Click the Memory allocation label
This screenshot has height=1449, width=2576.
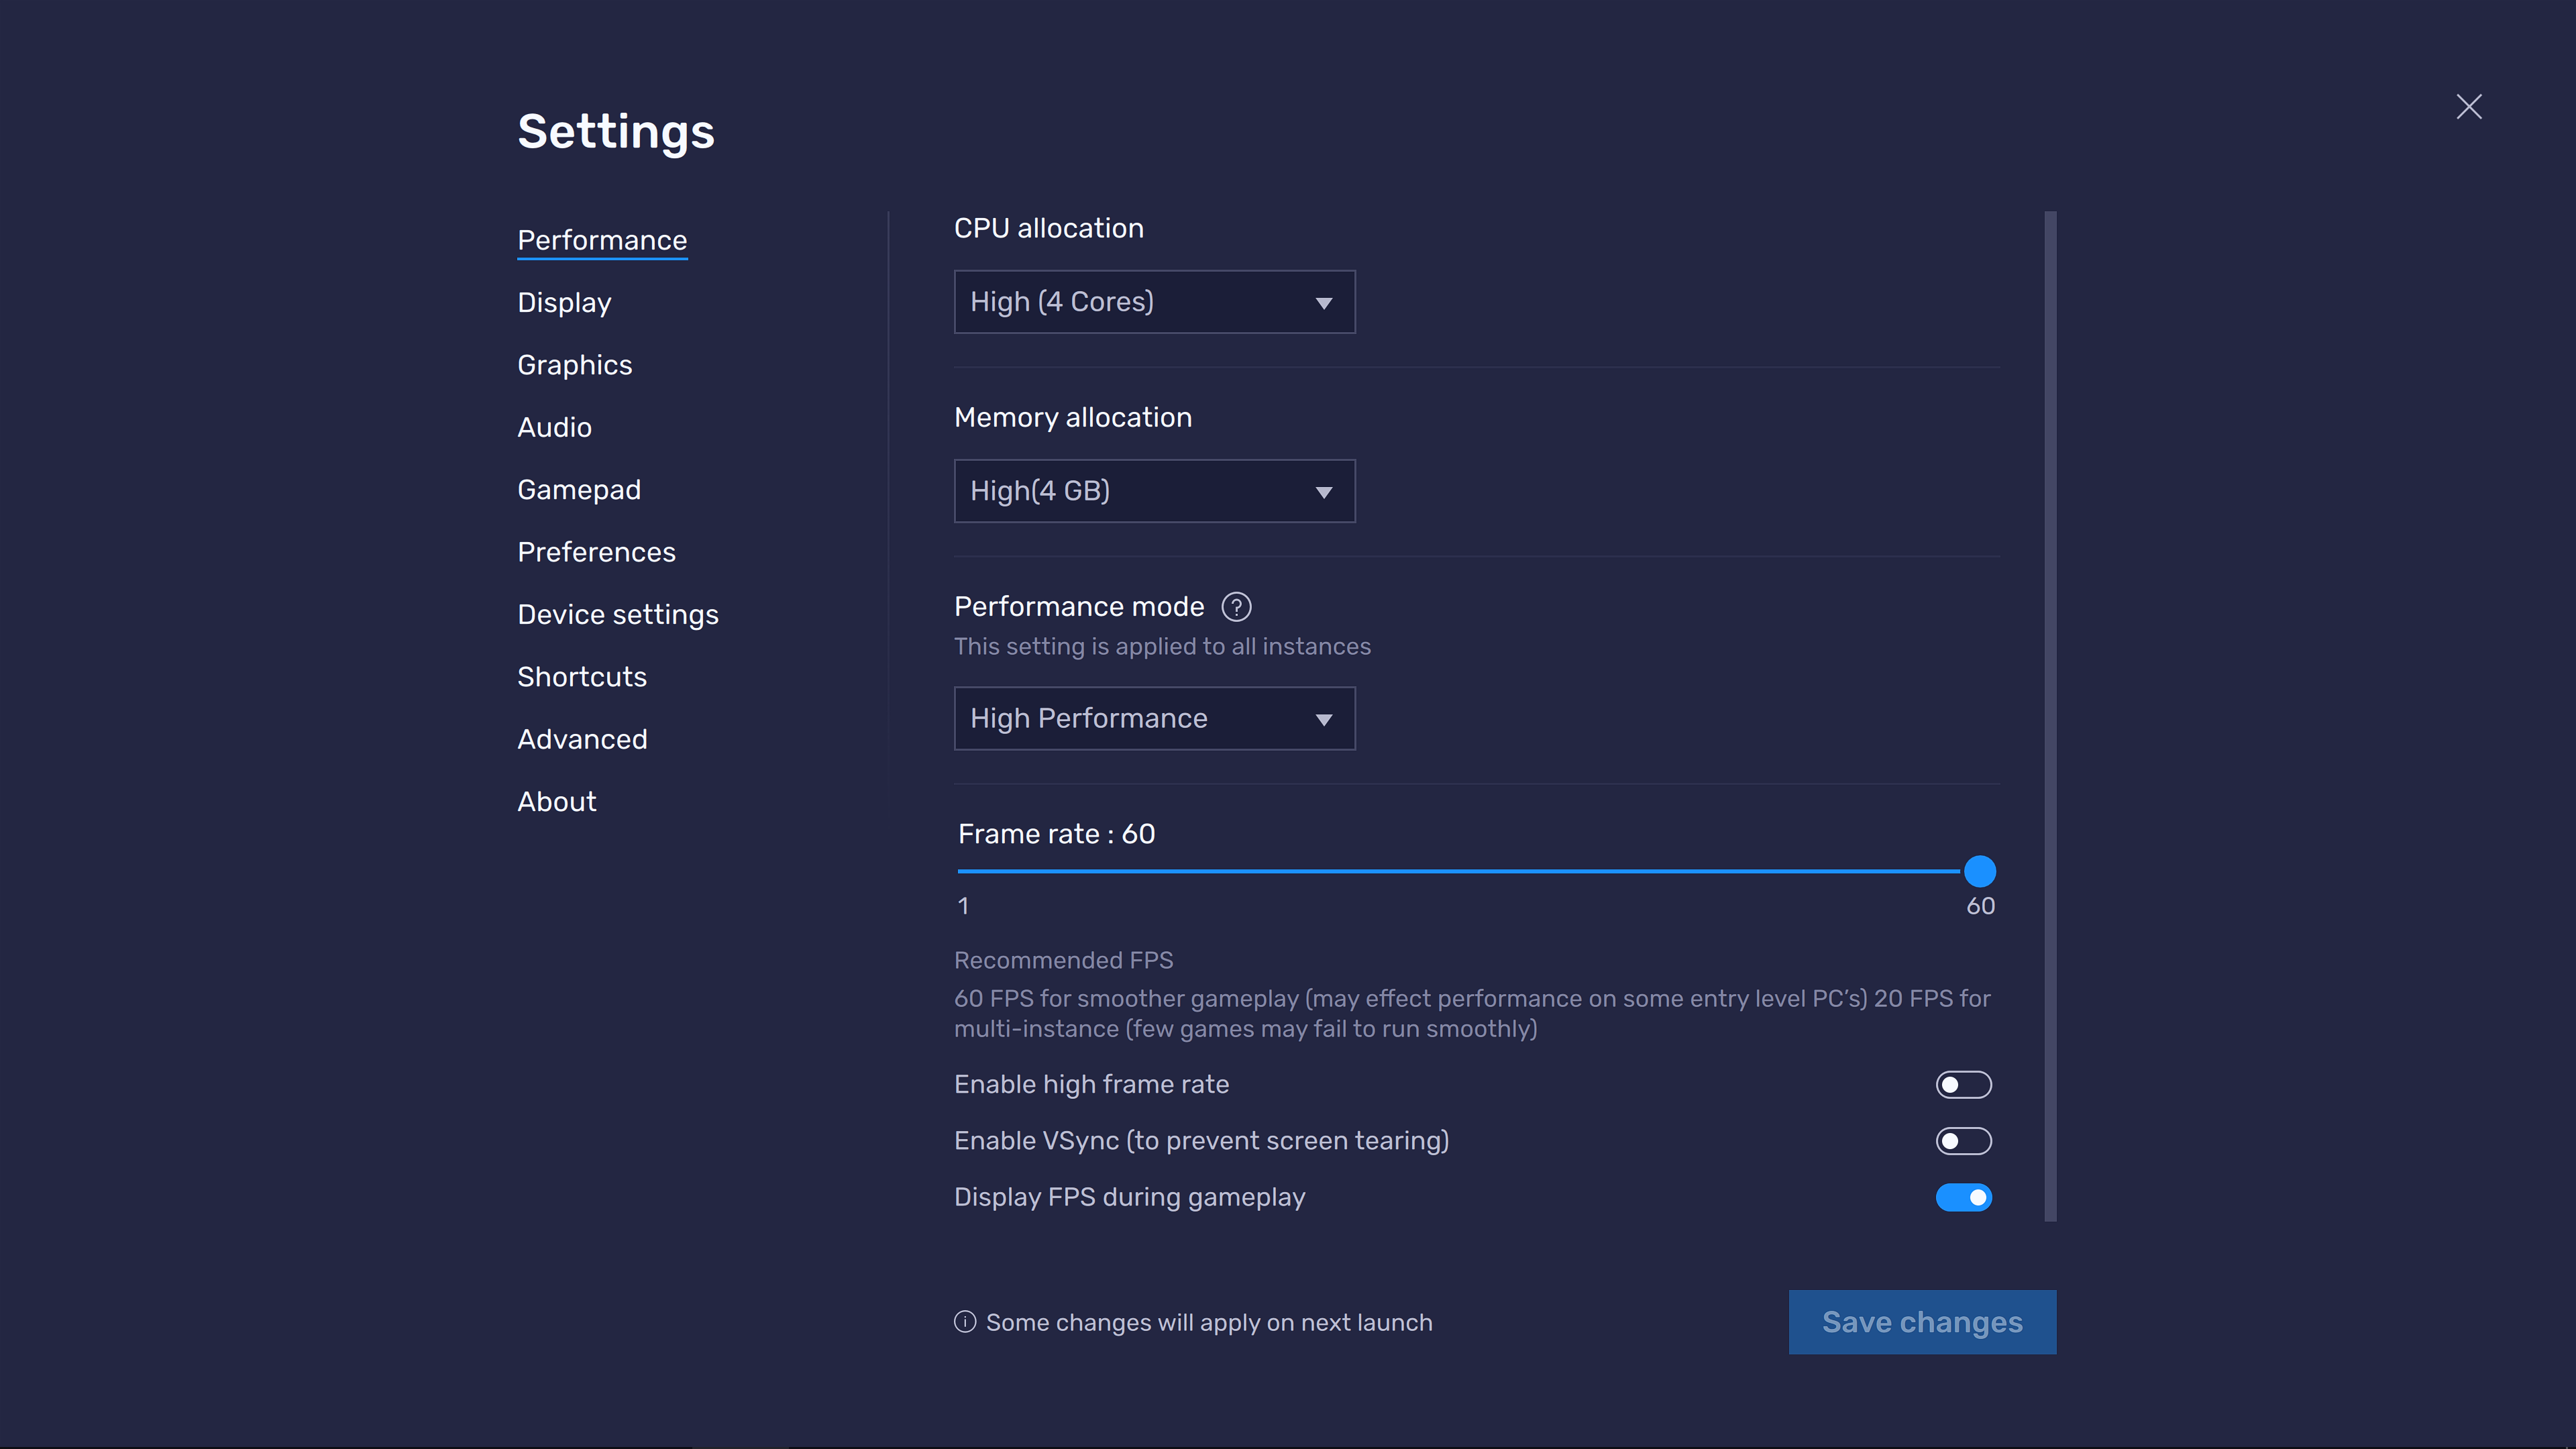tap(1073, 418)
